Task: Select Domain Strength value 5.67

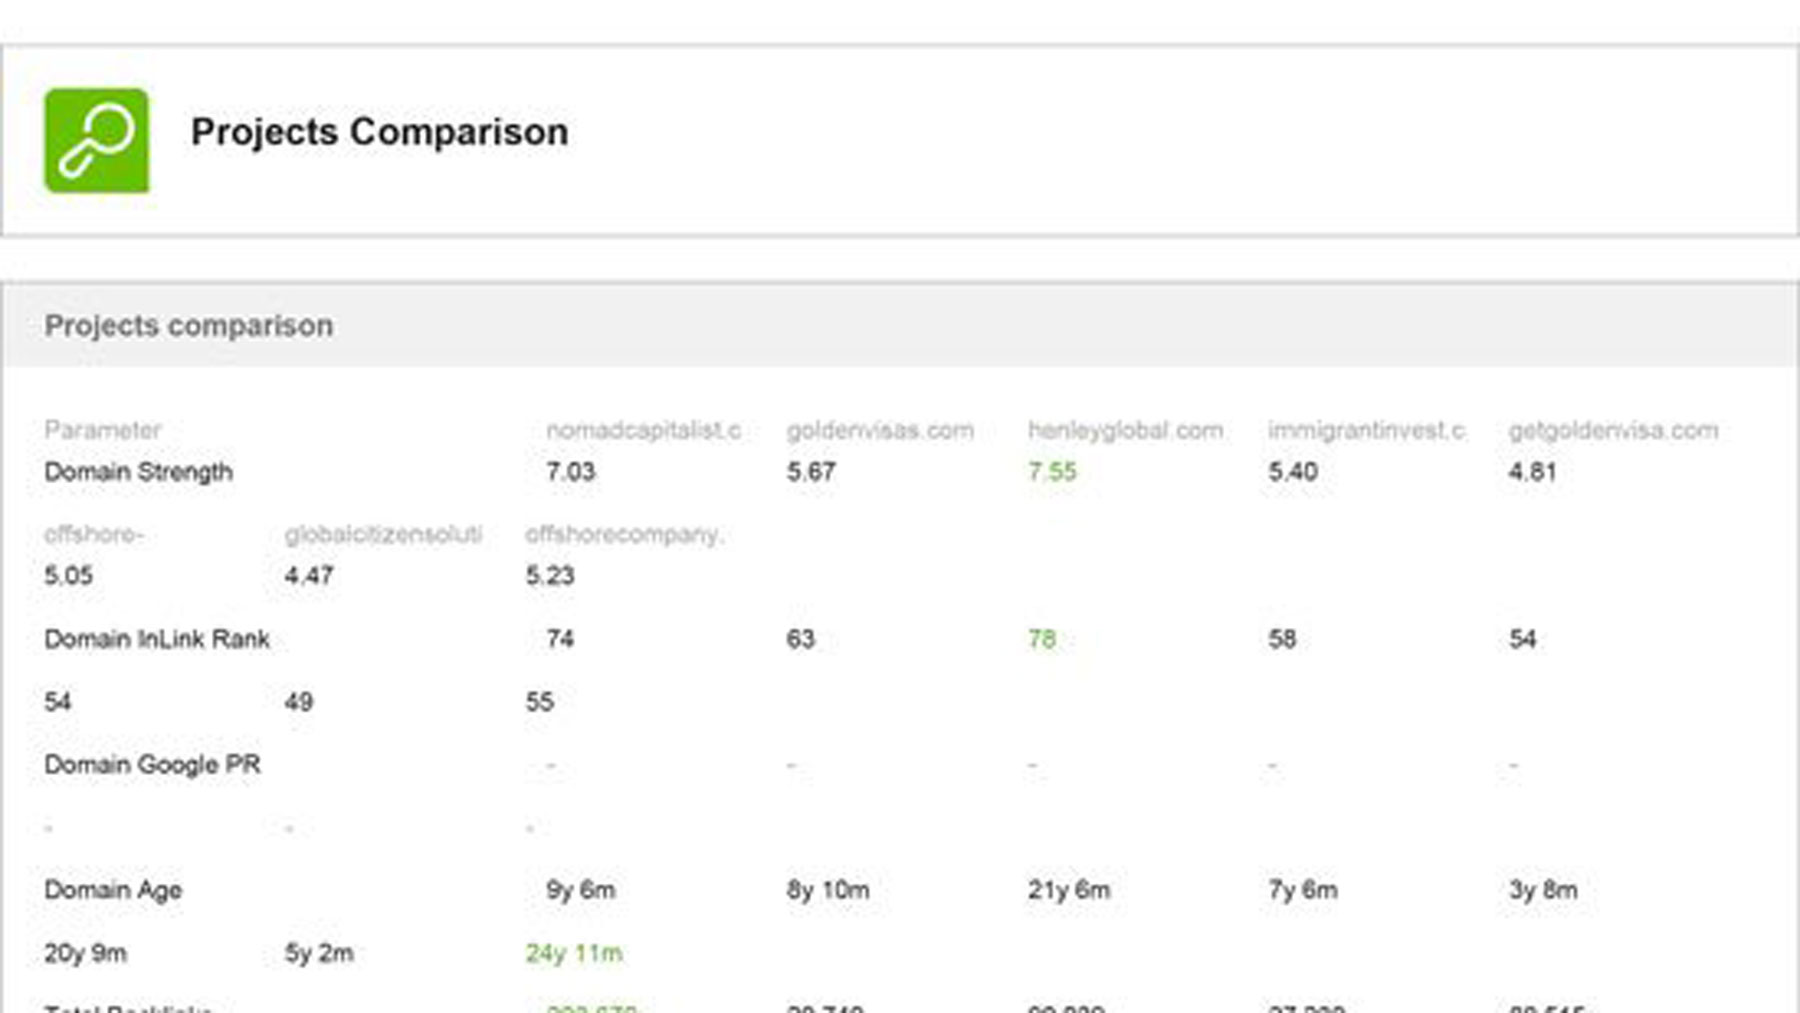Action: coord(811,472)
